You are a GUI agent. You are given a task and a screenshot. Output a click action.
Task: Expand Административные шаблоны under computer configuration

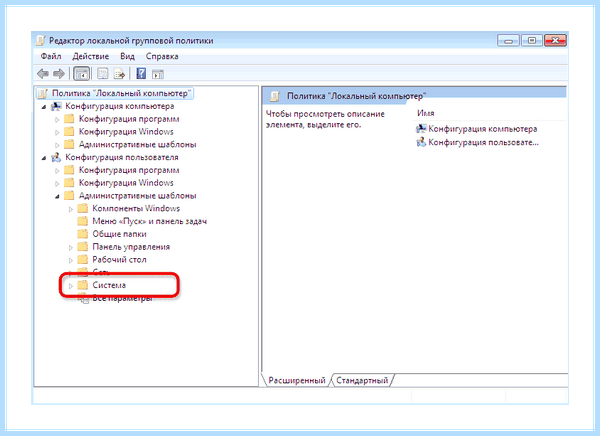[x=57, y=145]
